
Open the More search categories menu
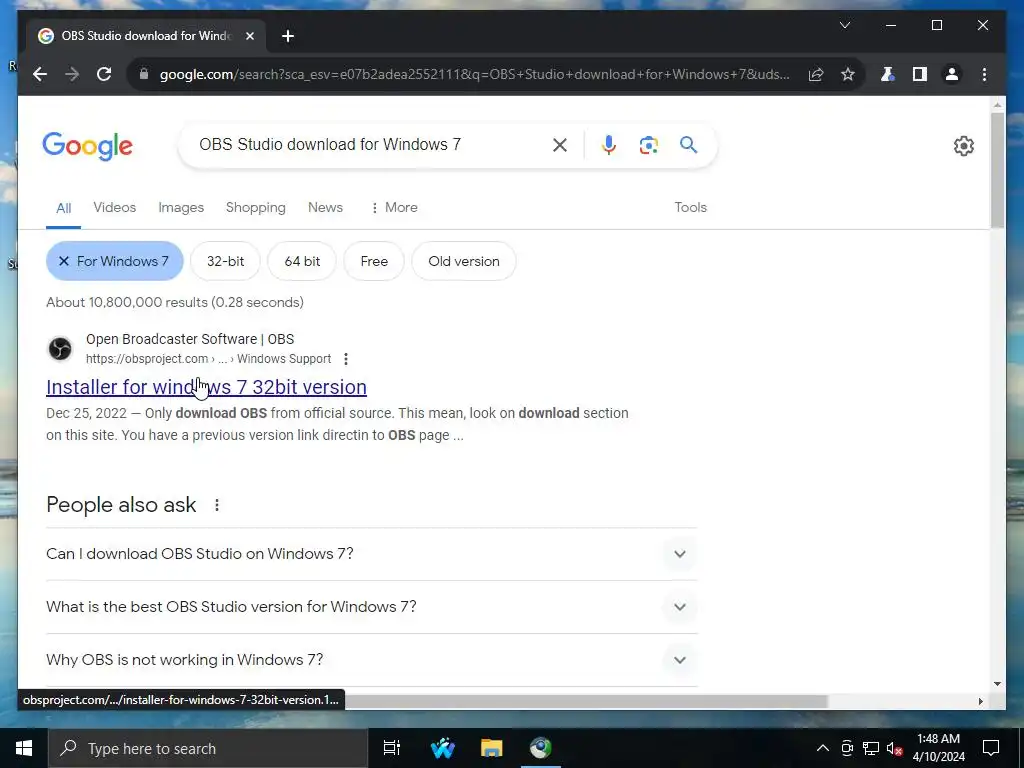(x=394, y=208)
